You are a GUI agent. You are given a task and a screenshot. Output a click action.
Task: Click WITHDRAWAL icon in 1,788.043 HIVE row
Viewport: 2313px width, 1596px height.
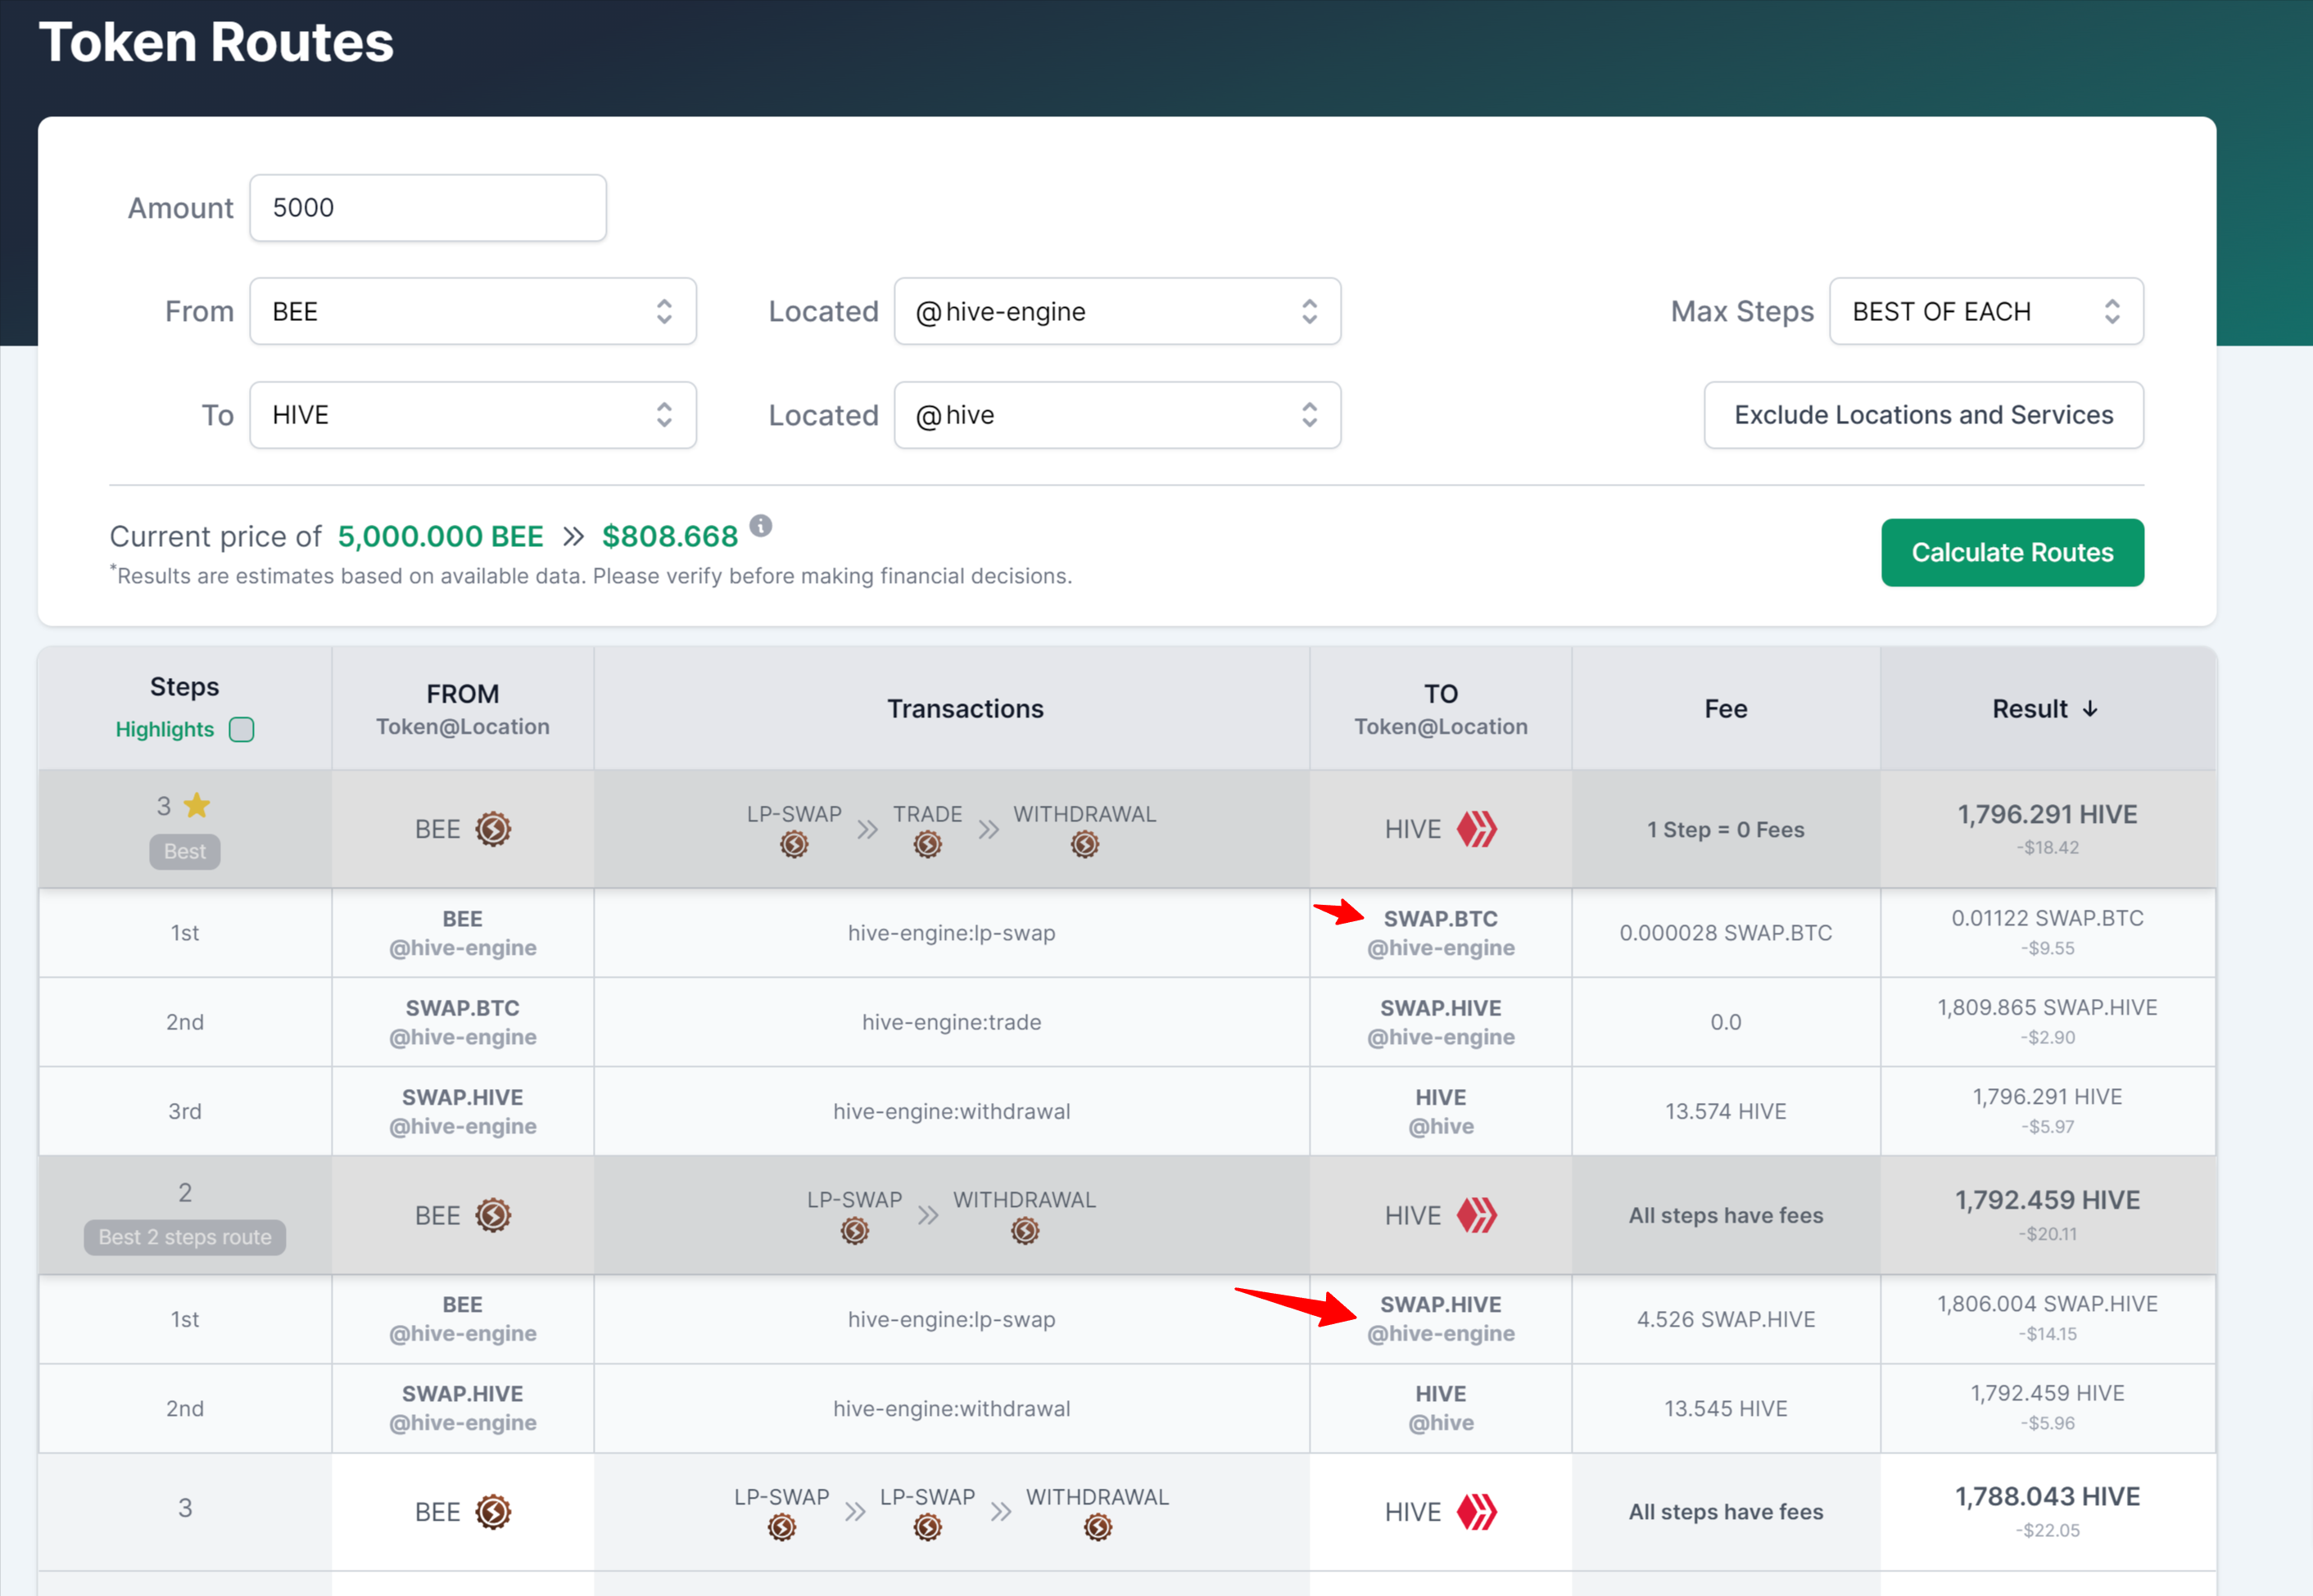pyautogui.click(x=1097, y=1528)
